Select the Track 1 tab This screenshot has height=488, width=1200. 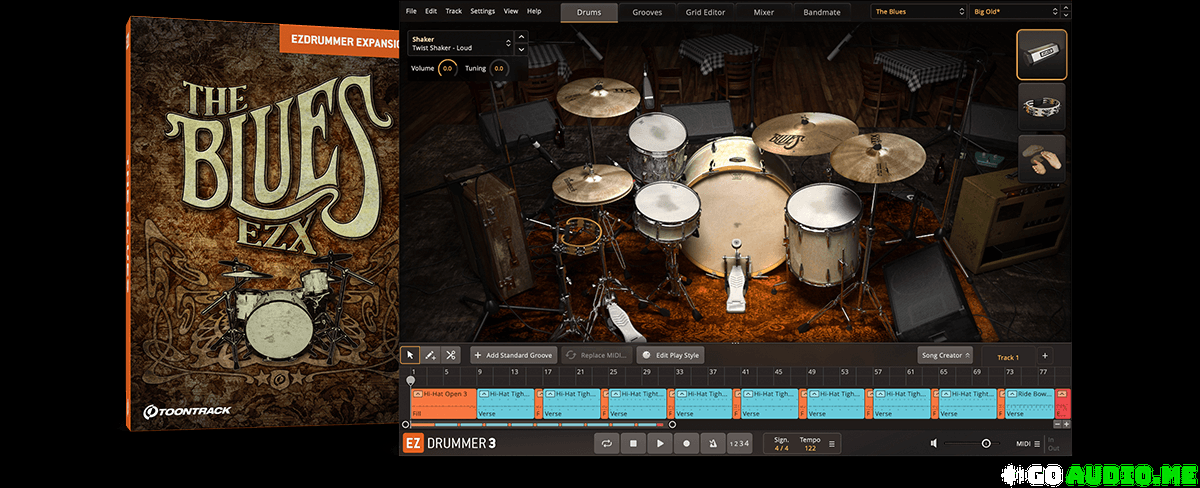pyautogui.click(x=1007, y=356)
